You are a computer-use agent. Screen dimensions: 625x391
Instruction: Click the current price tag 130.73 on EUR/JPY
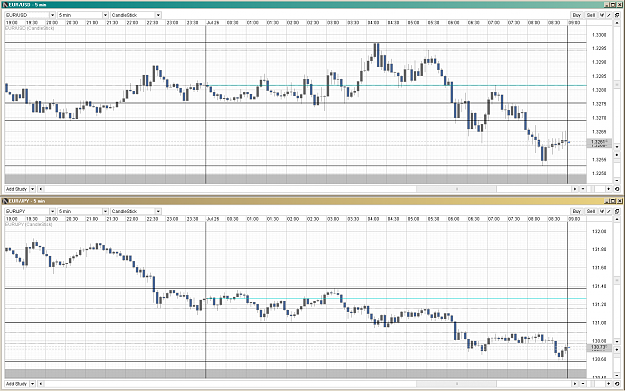click(599, 348)
